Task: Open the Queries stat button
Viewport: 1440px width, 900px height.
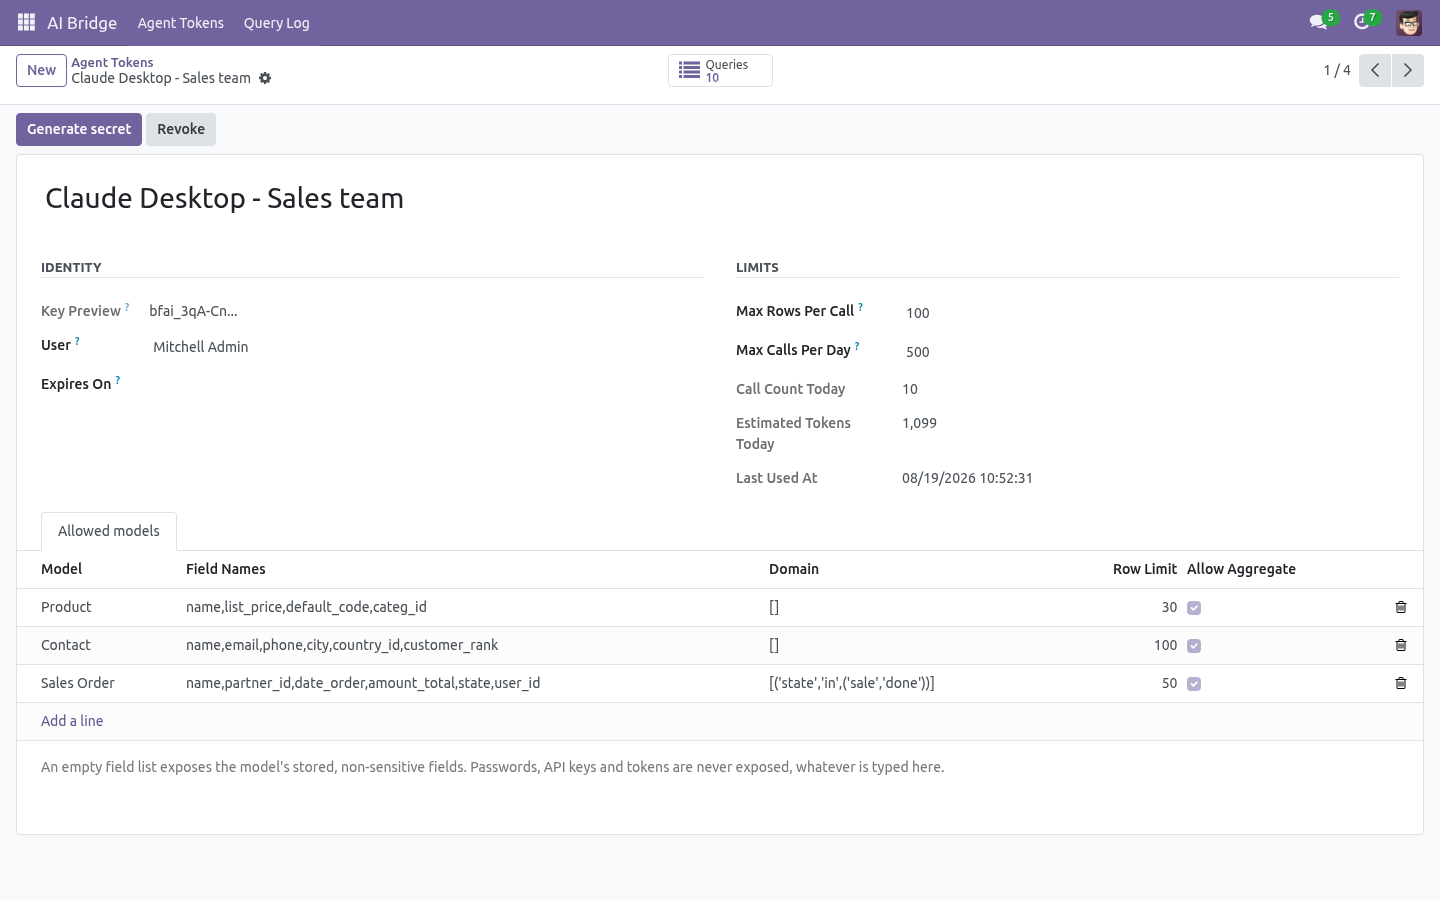Action: click(720, 70)
